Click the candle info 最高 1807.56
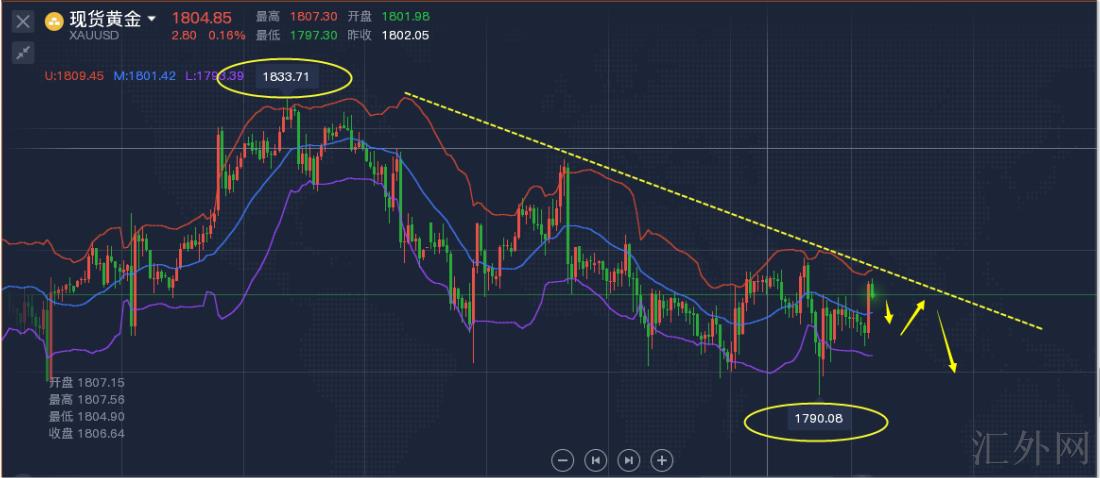The width and height of the screenshot is (1100, 478). point(86,400)
